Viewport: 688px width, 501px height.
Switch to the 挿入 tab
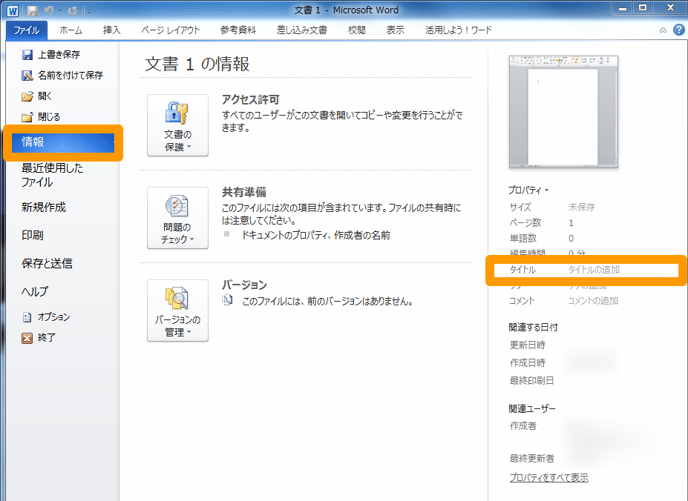click(111, 30)
